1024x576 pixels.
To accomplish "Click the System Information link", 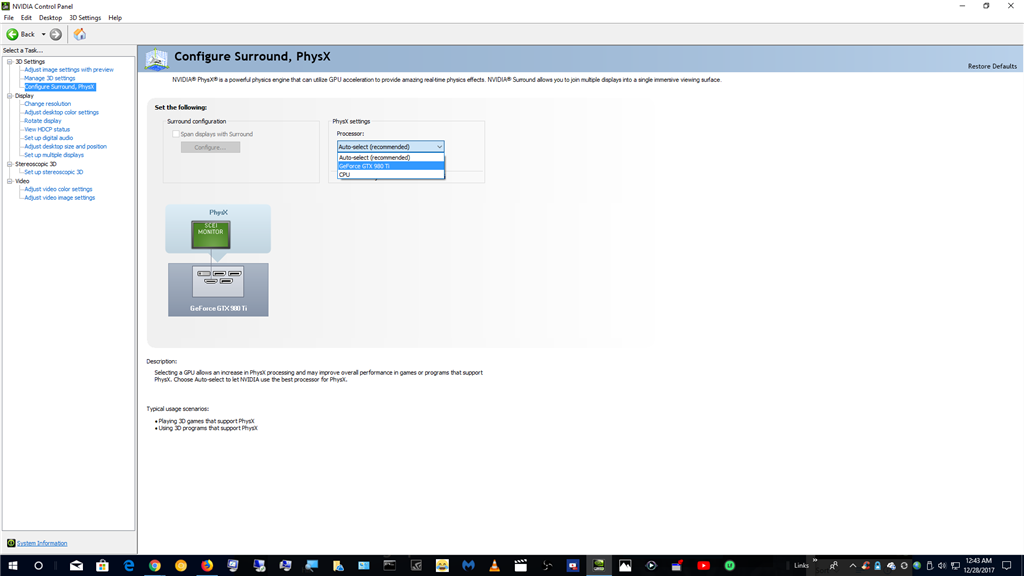I will coord(42,543).
